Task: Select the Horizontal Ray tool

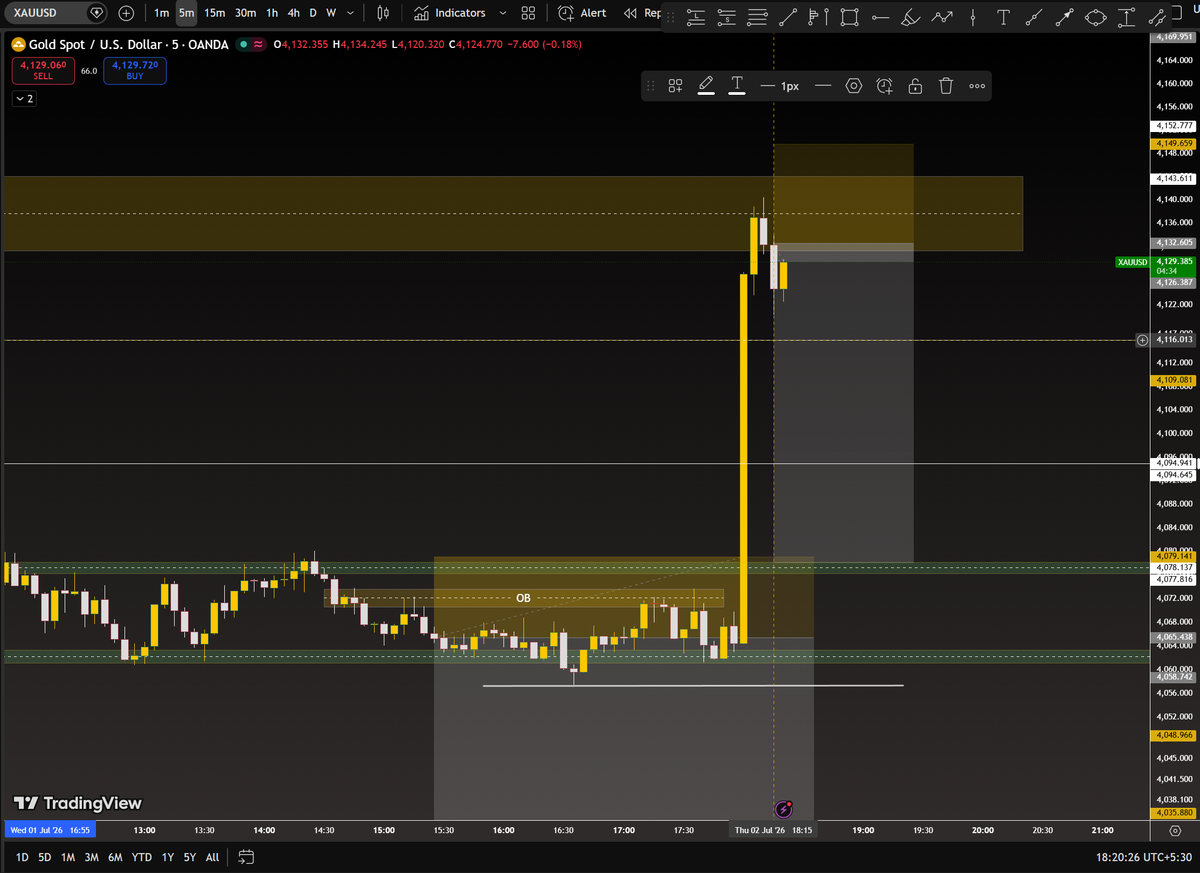Action: click(x=880, y=17)
